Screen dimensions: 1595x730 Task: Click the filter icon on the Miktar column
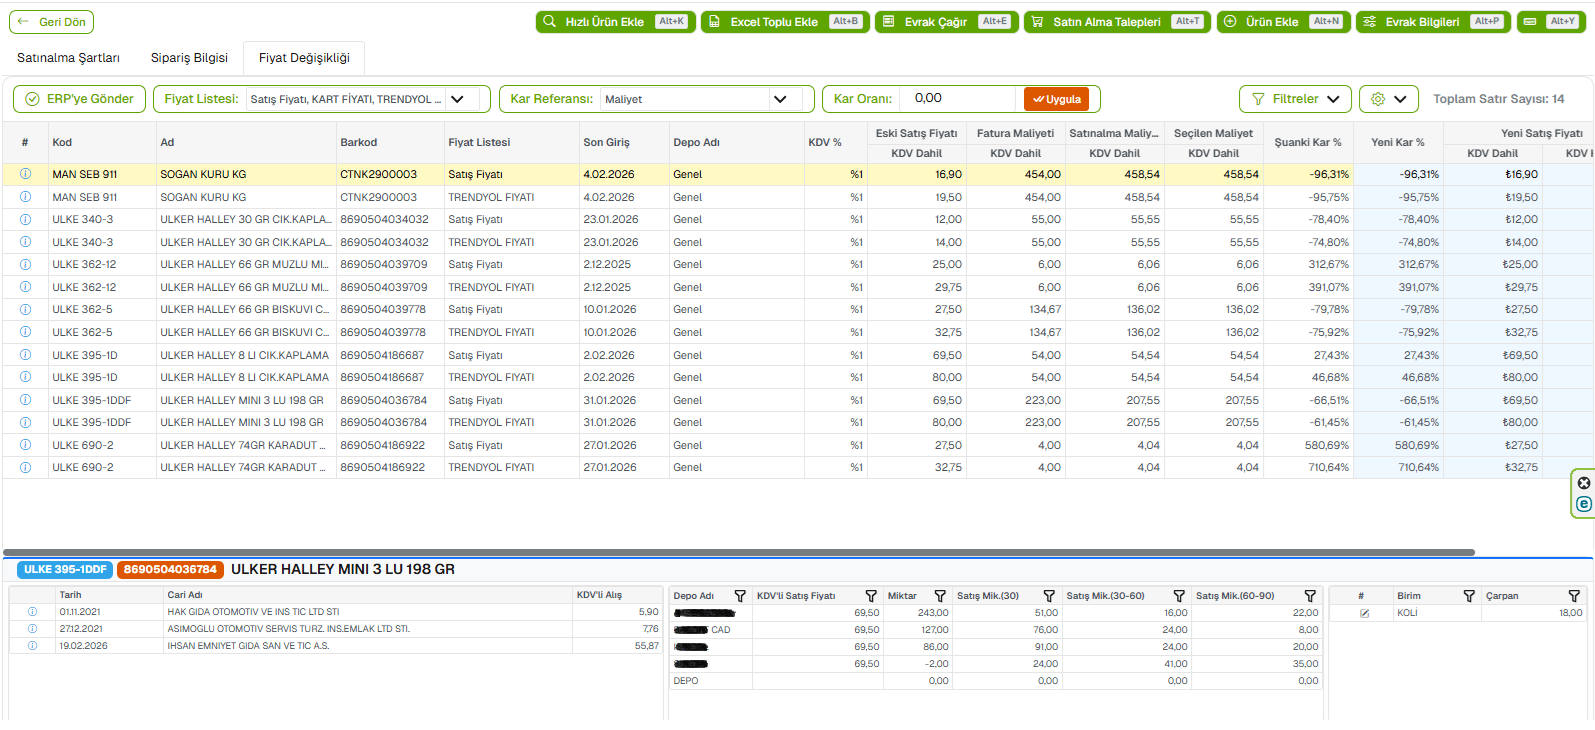pyautogui.click(x=940, y=596)
